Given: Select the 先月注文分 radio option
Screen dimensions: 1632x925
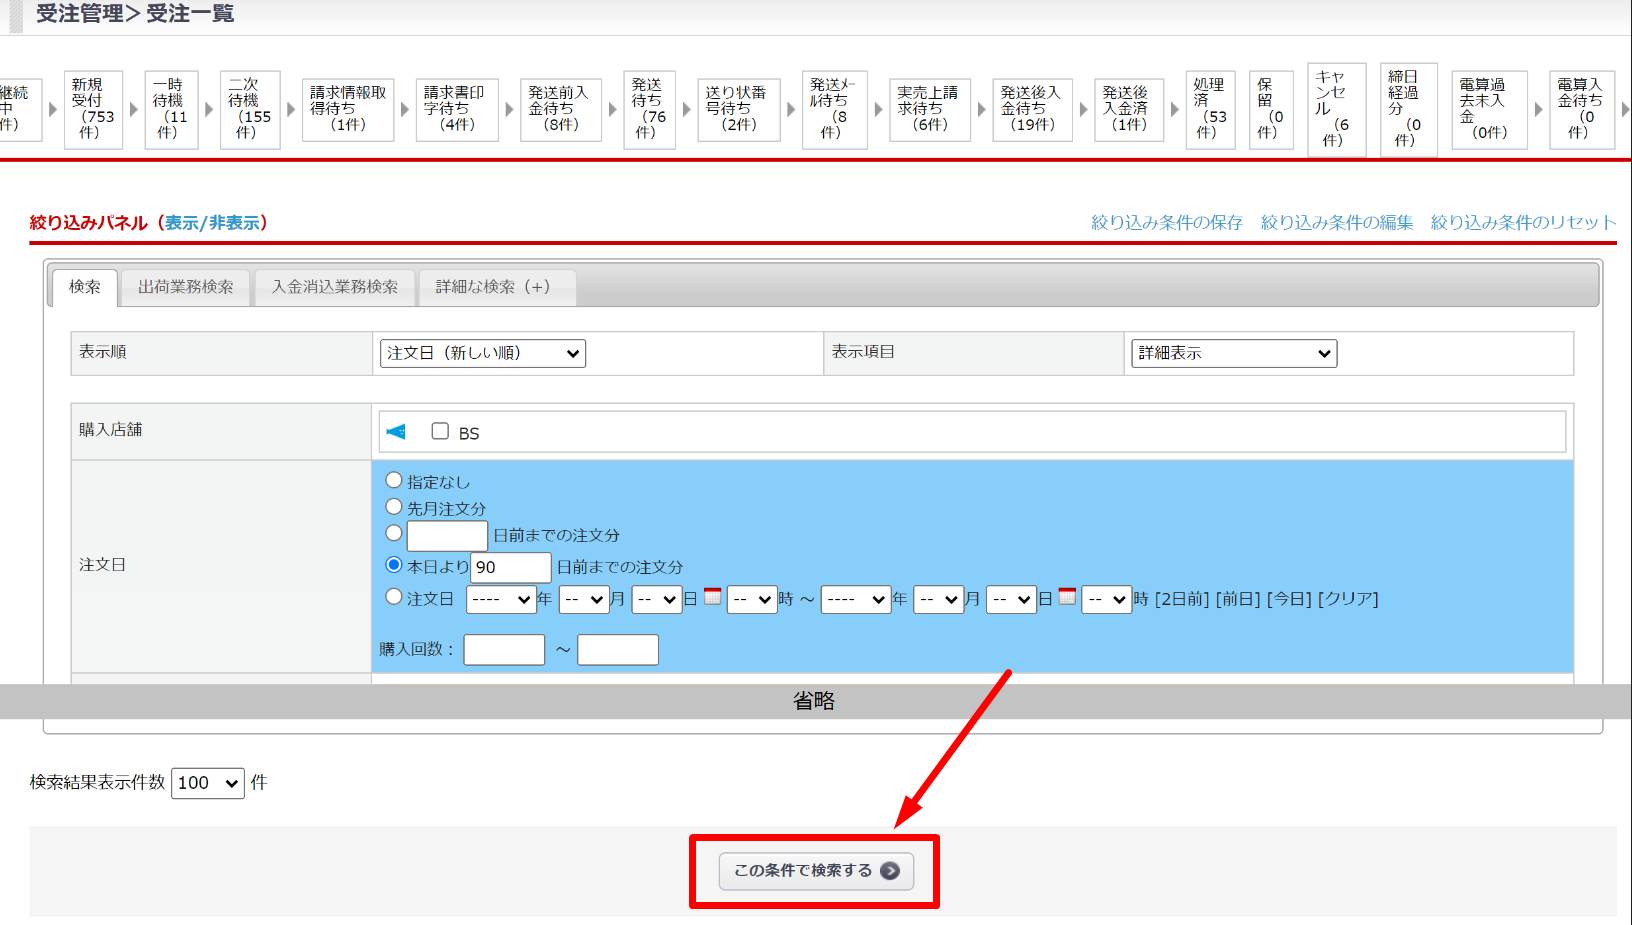Looking at the screenshot, I should [x=394, y=507].
